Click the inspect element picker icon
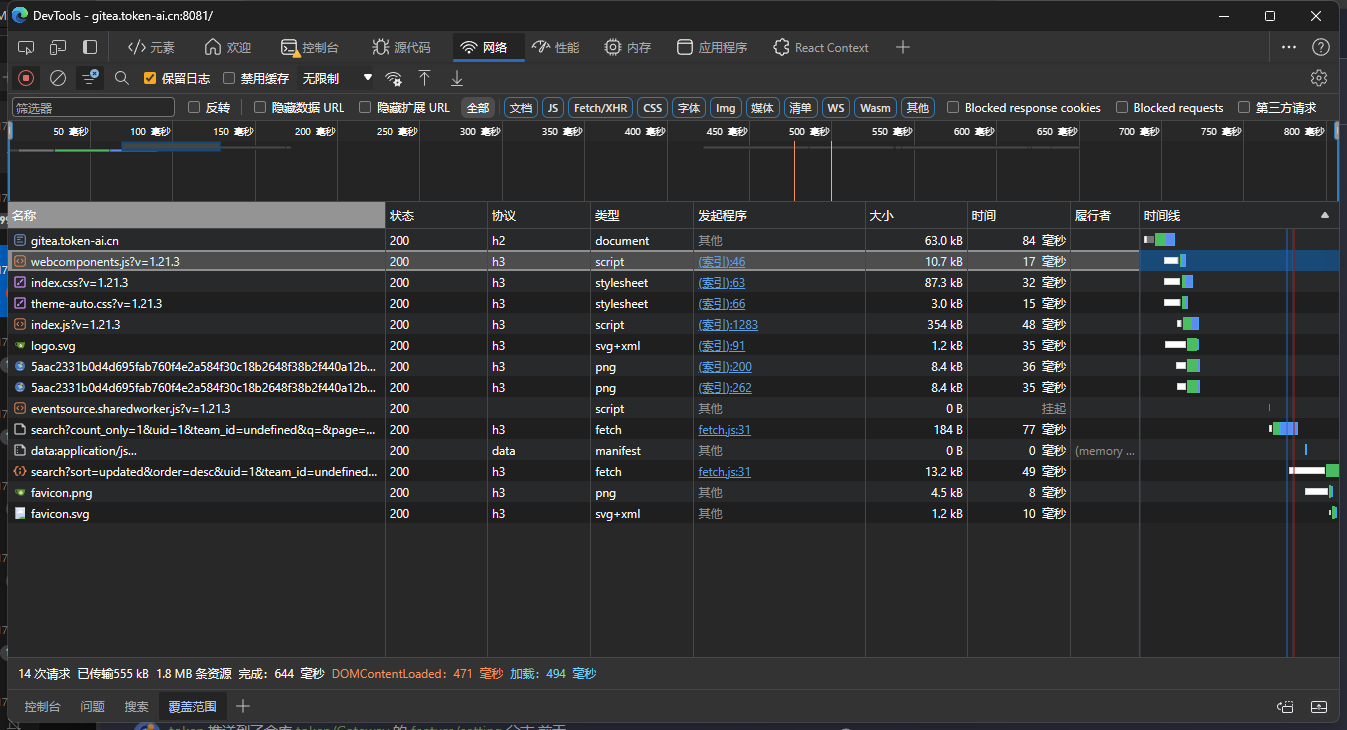Viewport: 1347px width, 730px height. pyautogui.click(x=26, y=47)
